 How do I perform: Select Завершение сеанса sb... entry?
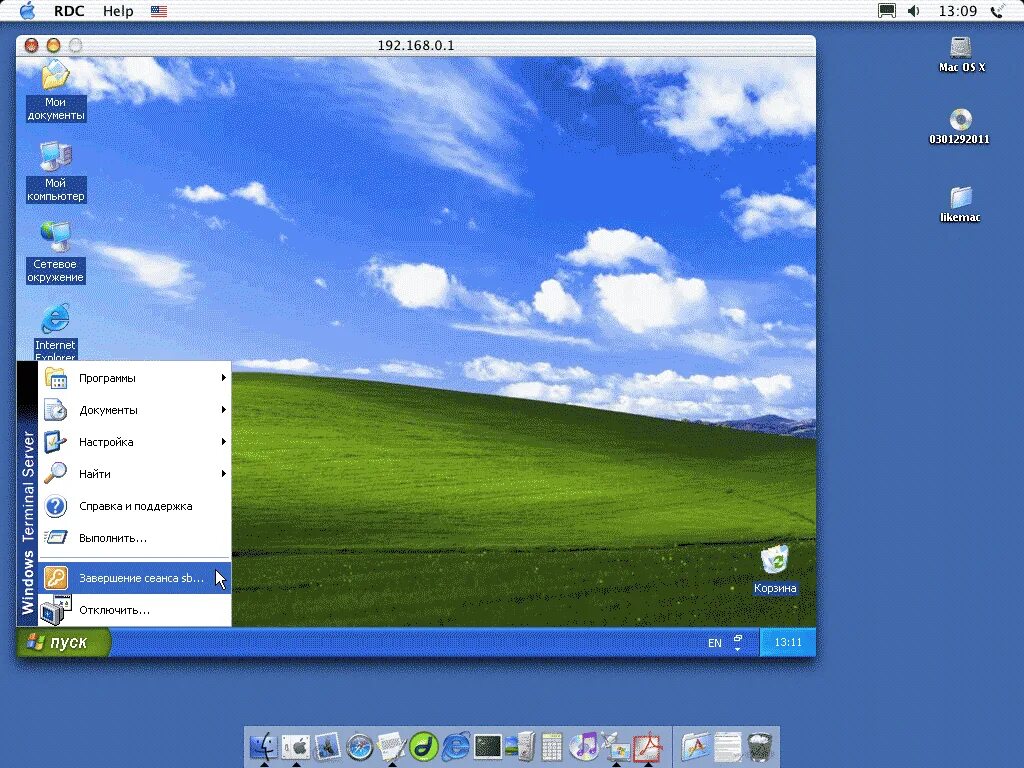click(135, 578)
